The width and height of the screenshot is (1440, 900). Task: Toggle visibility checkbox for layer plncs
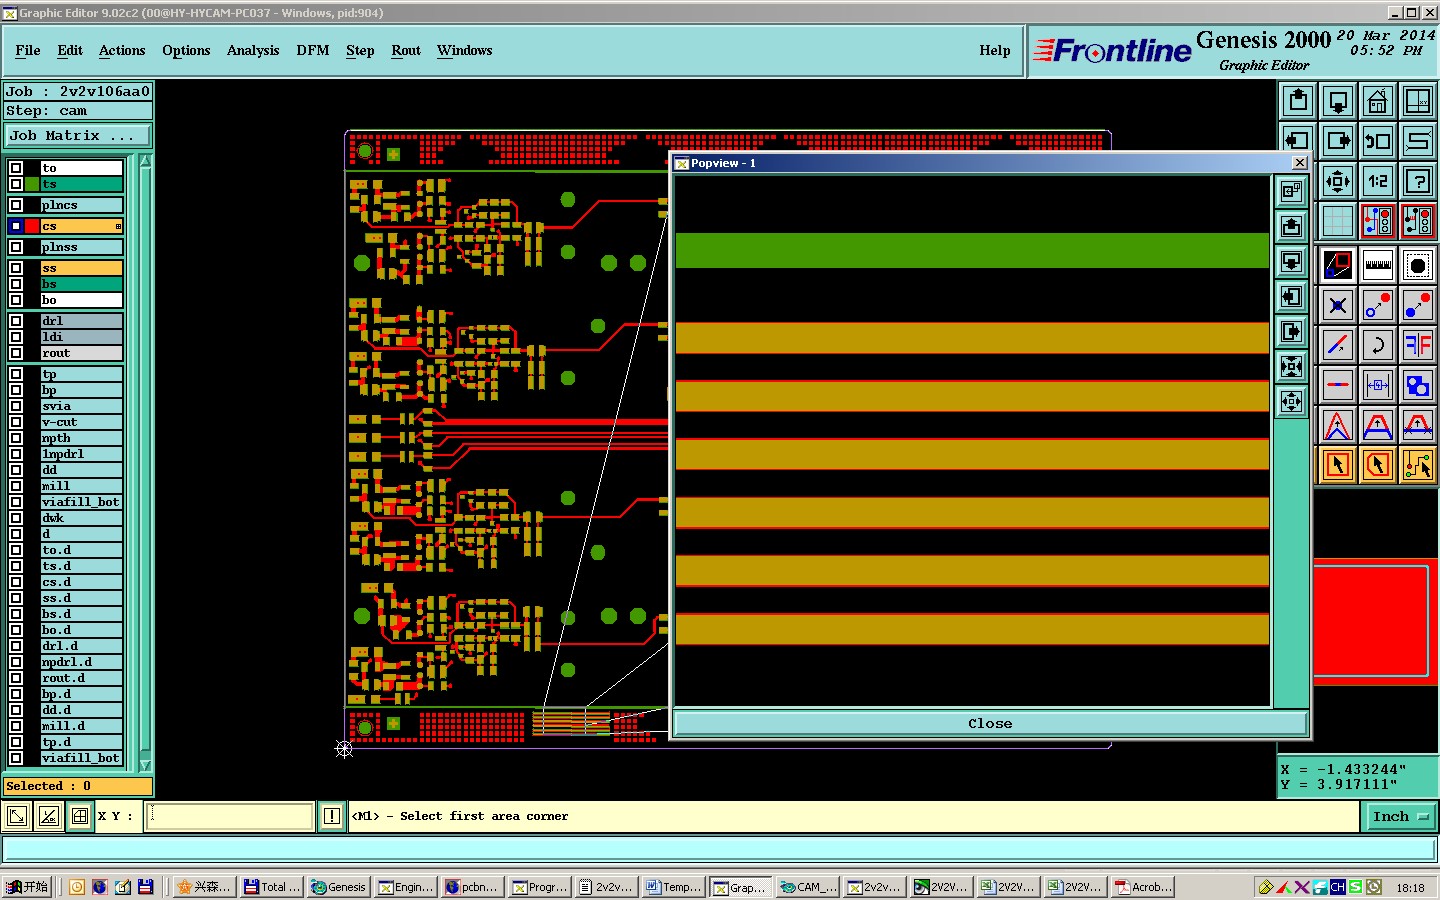16,205
